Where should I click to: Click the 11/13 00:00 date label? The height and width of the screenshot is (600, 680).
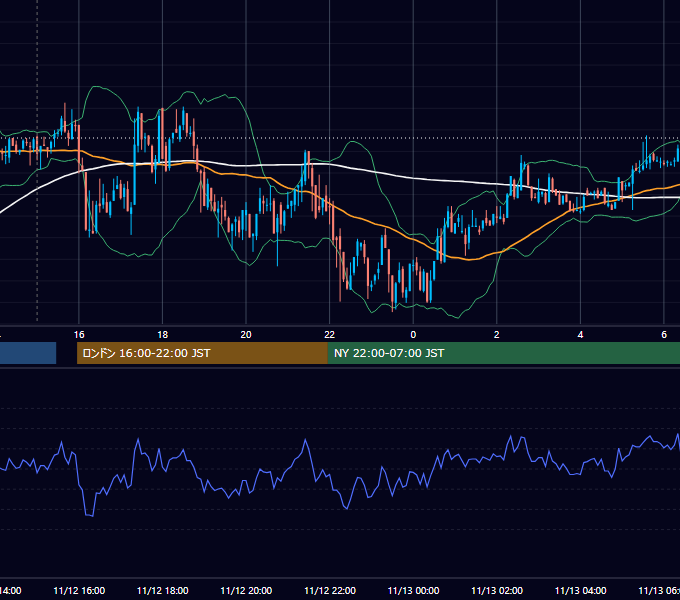(413, 591)
